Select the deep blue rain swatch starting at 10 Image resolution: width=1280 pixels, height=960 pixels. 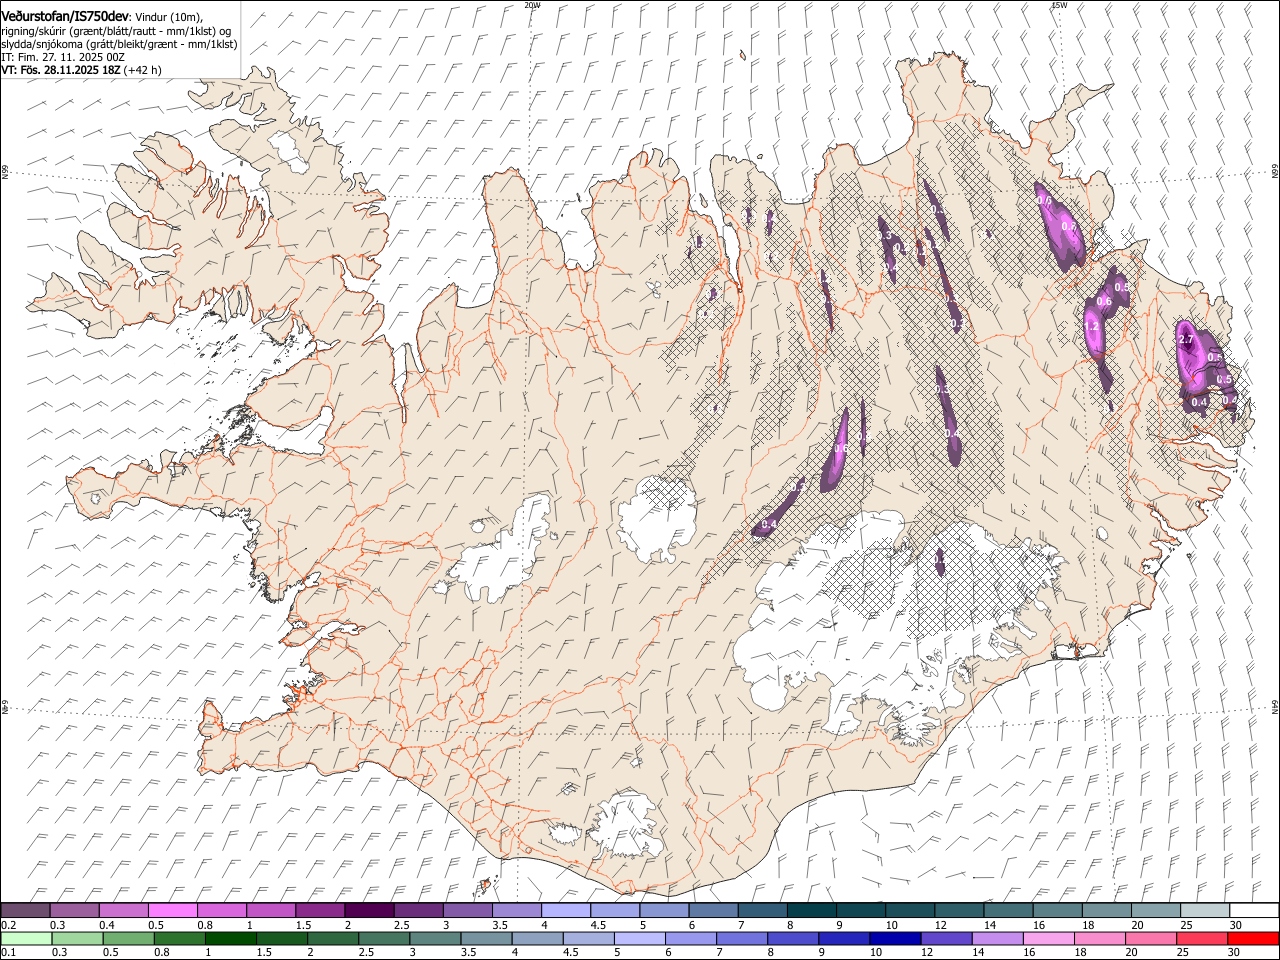coord(894,939)
